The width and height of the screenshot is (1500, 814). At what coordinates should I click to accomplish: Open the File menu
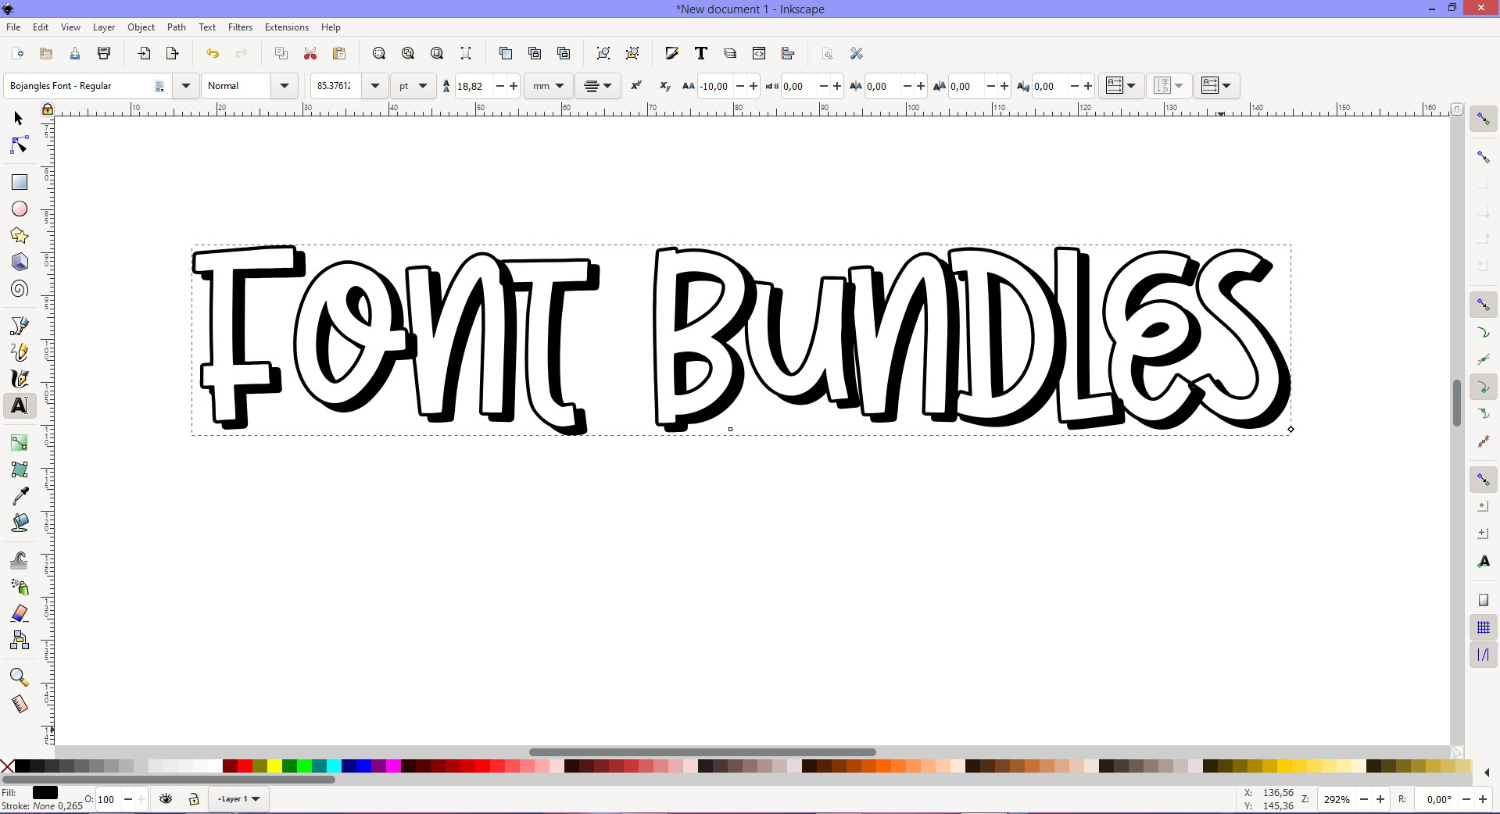(13, 27)
